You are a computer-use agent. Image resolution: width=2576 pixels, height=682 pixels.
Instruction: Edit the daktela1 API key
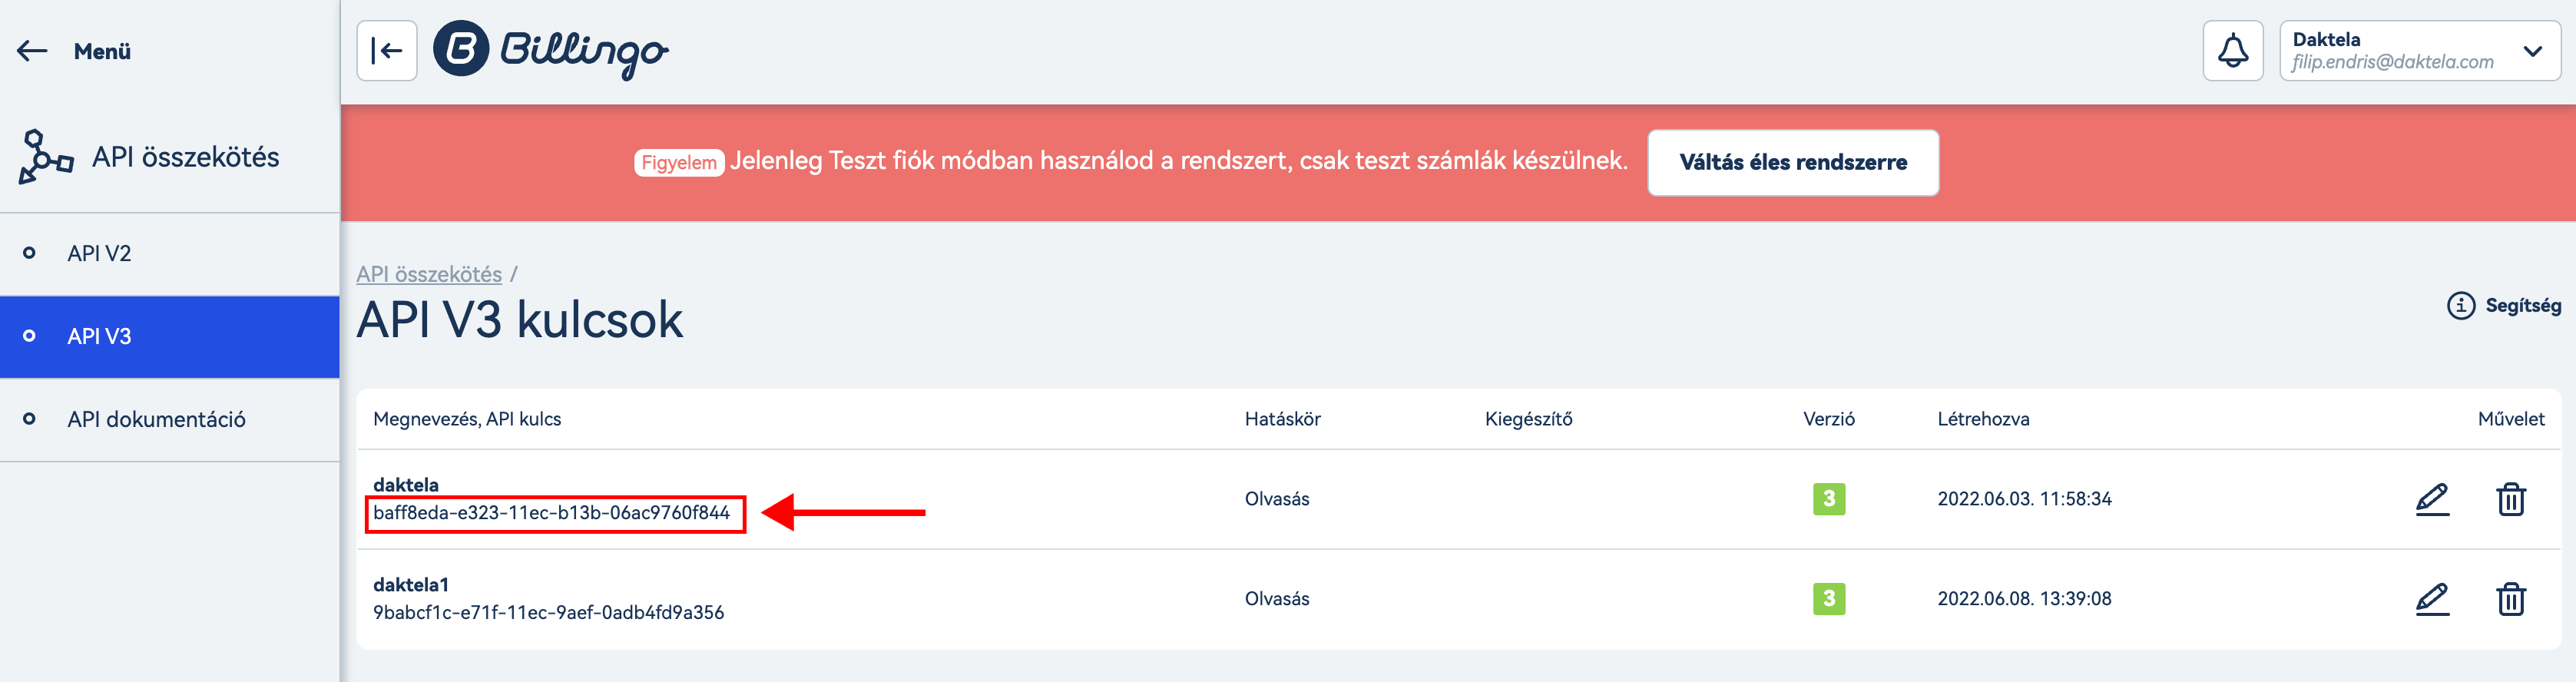click(x=2431, y=599)
